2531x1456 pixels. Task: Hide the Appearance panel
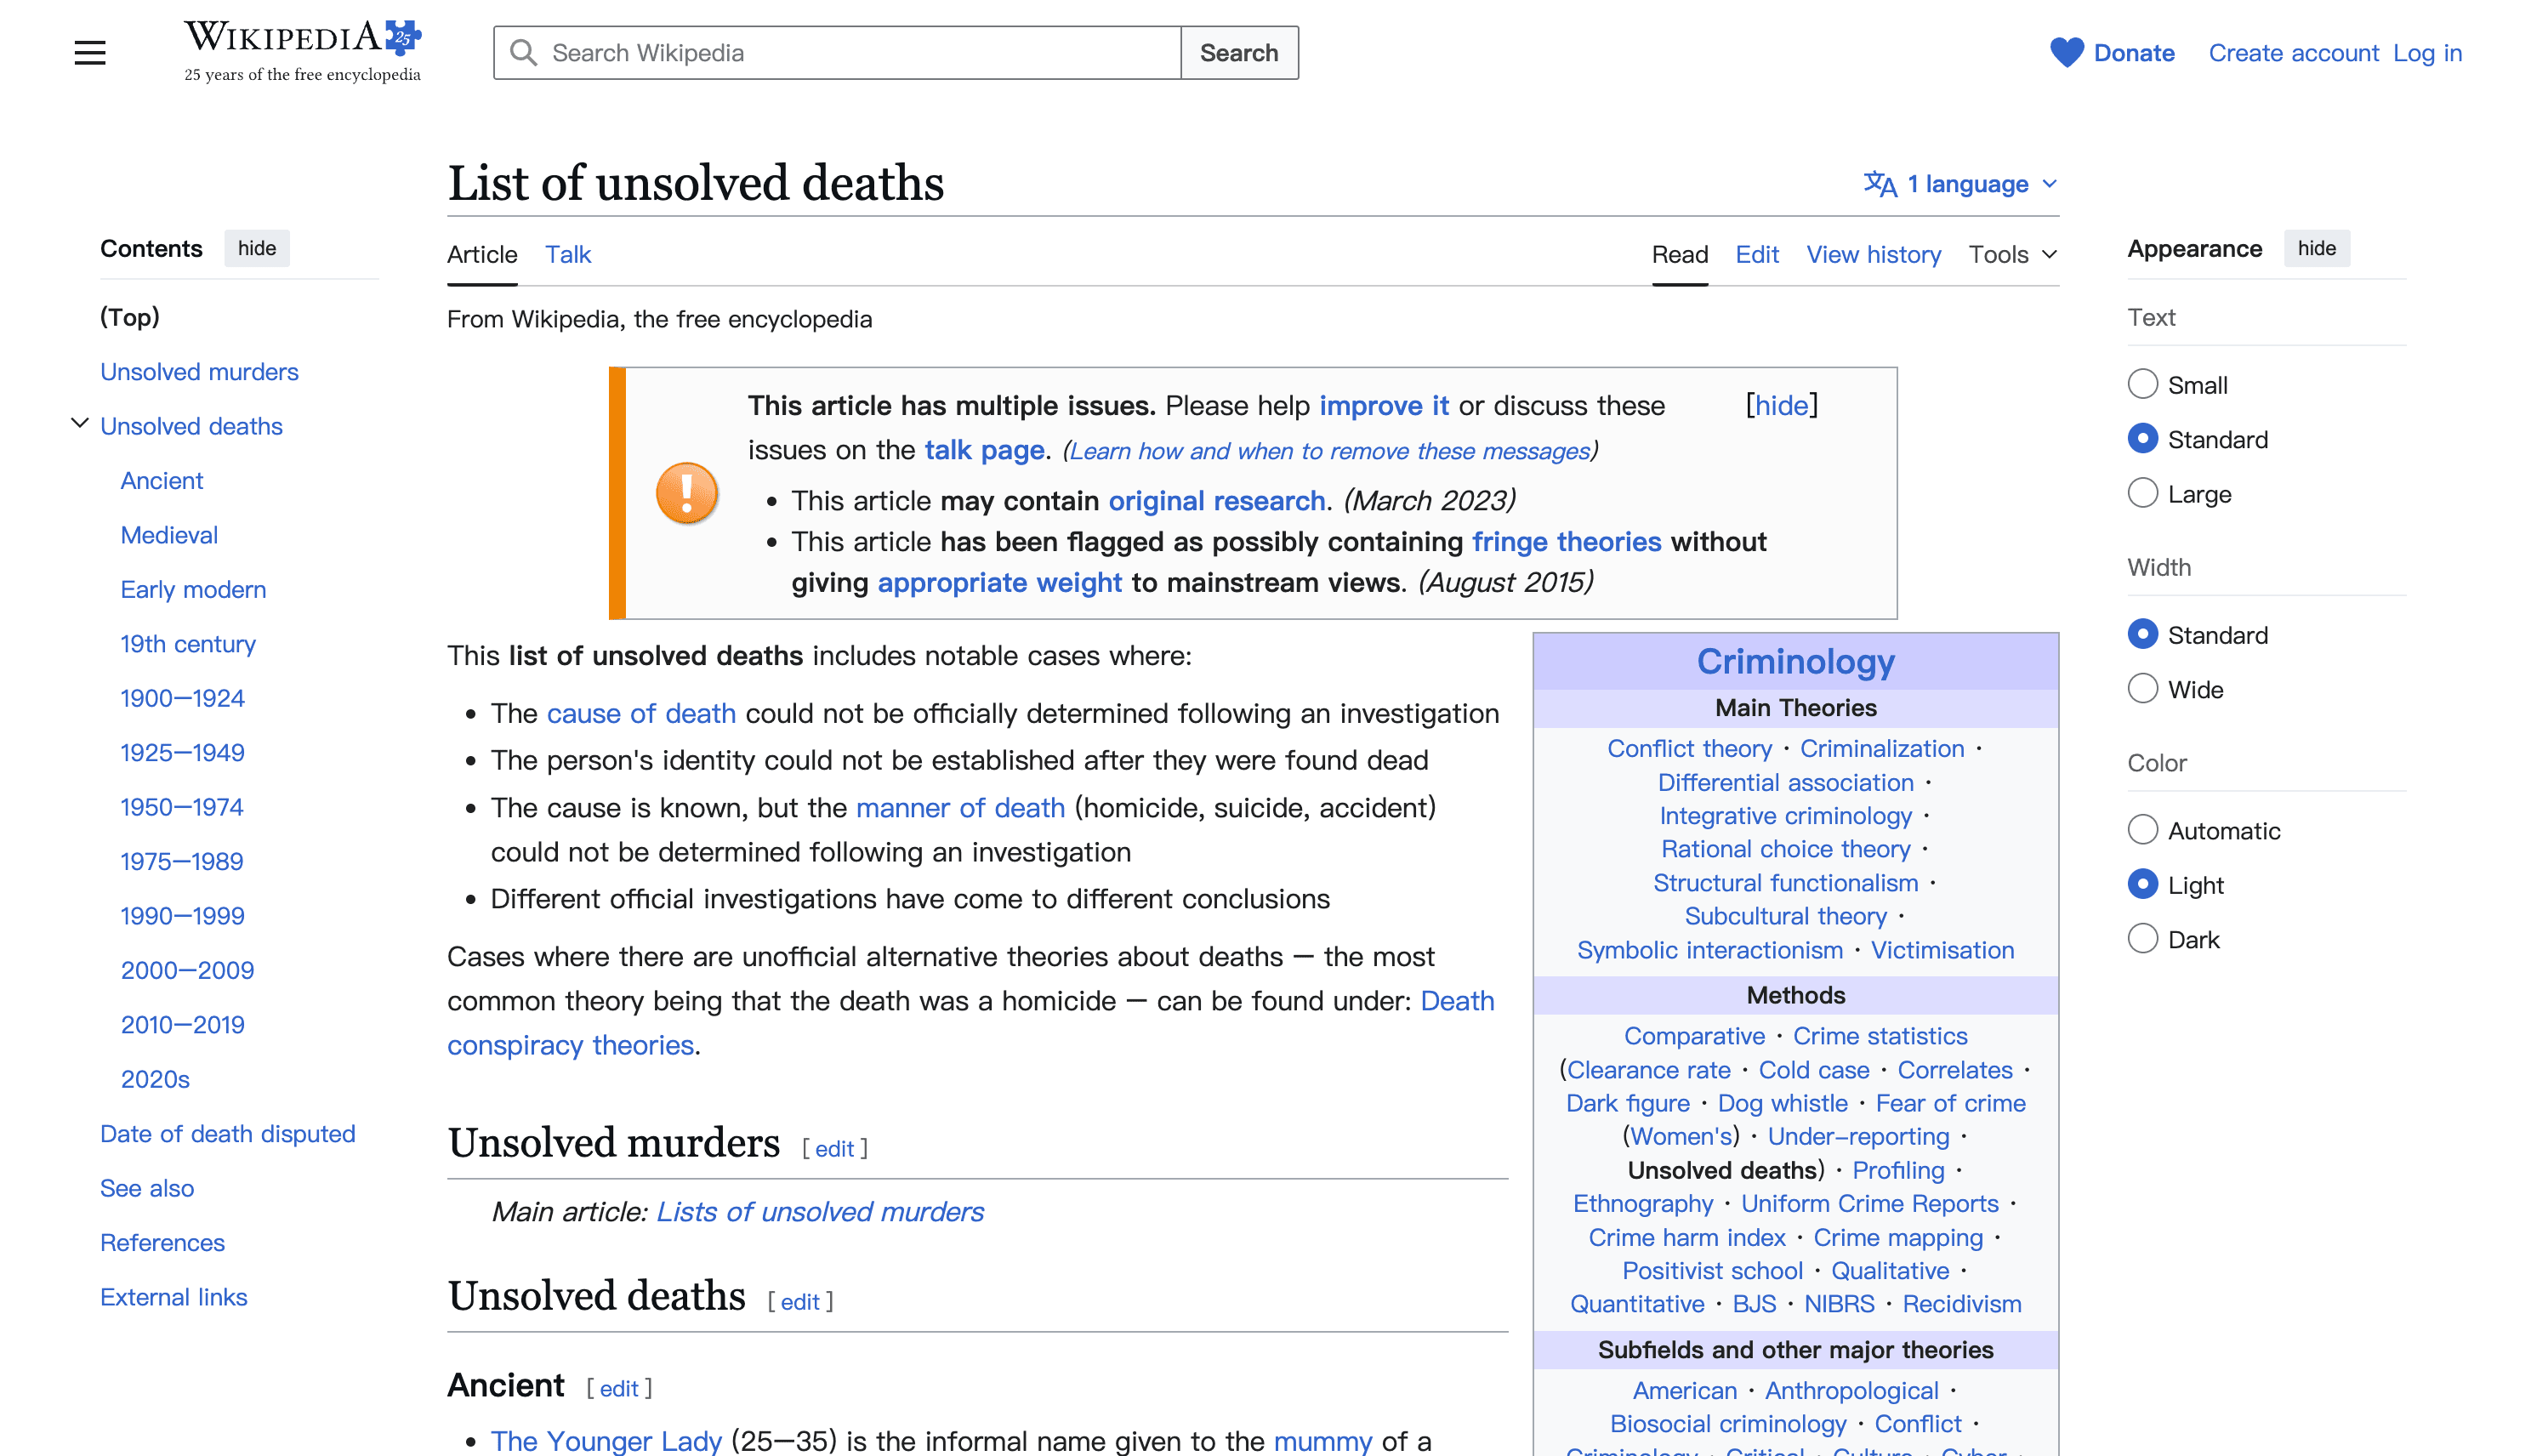click(2316, 248)
